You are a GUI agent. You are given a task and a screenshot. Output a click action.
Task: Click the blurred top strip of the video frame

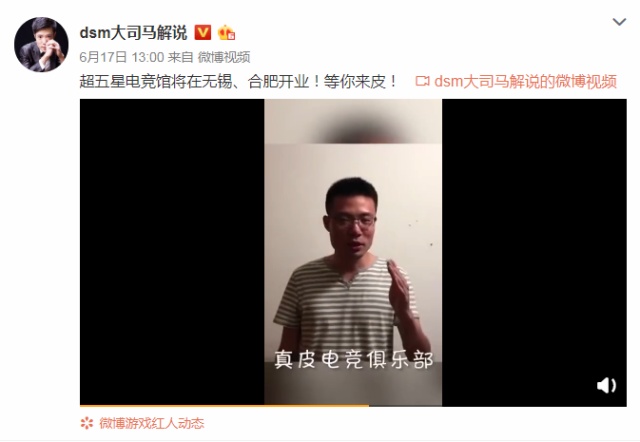point(353,121)
